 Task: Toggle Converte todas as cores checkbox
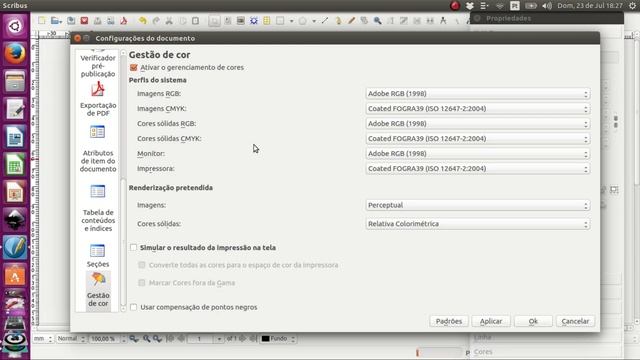coord(142,265)
